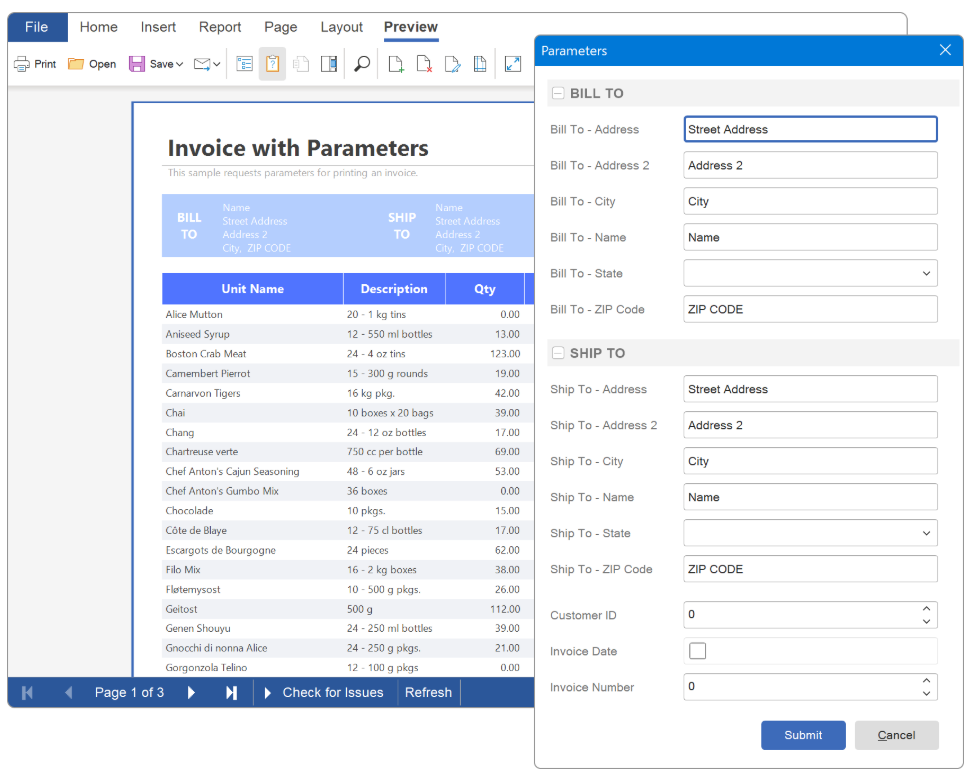Screen dimensions: 976x773
Task: Switch to the Layout ribbon tab
Action: coord(341,27)
